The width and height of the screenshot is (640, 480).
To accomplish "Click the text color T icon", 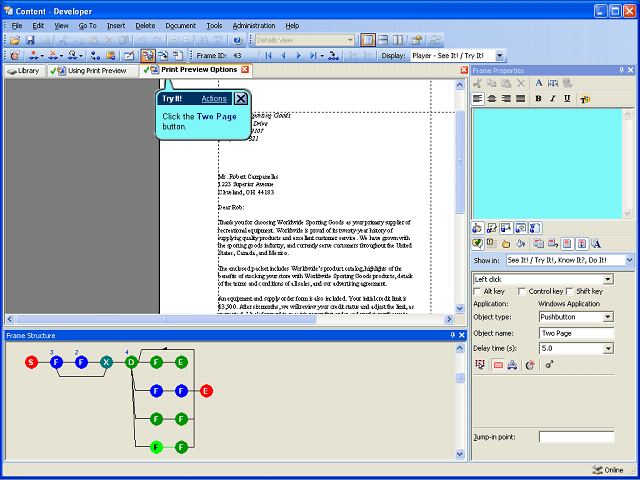I will point(585,99).
